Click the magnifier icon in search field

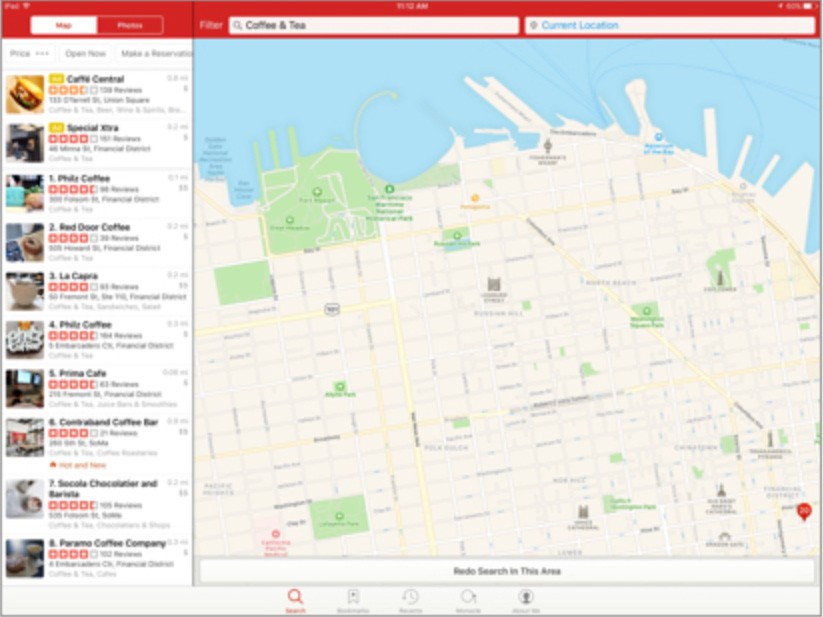pos(237,25)
